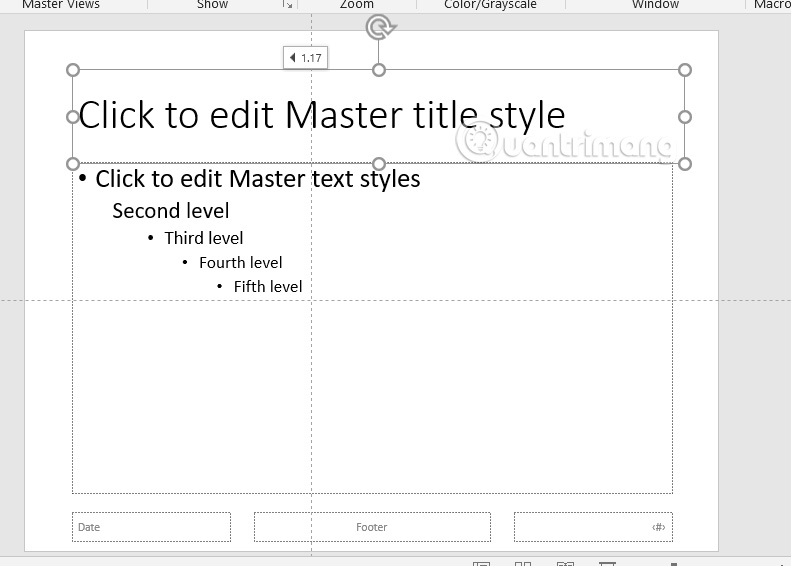Click the rotation handle above the title placeholder

coord(381,27)
